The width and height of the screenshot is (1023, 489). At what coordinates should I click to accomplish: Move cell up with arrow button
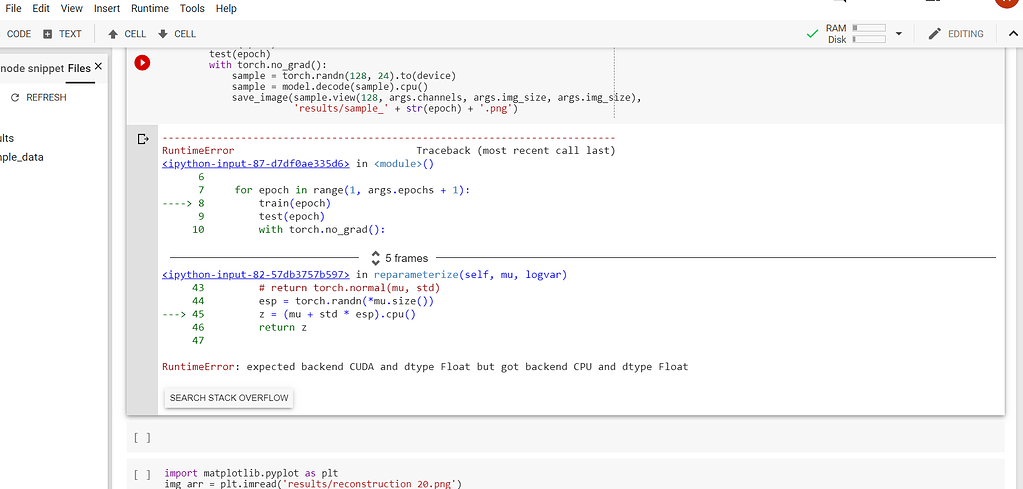coord(127,34)
